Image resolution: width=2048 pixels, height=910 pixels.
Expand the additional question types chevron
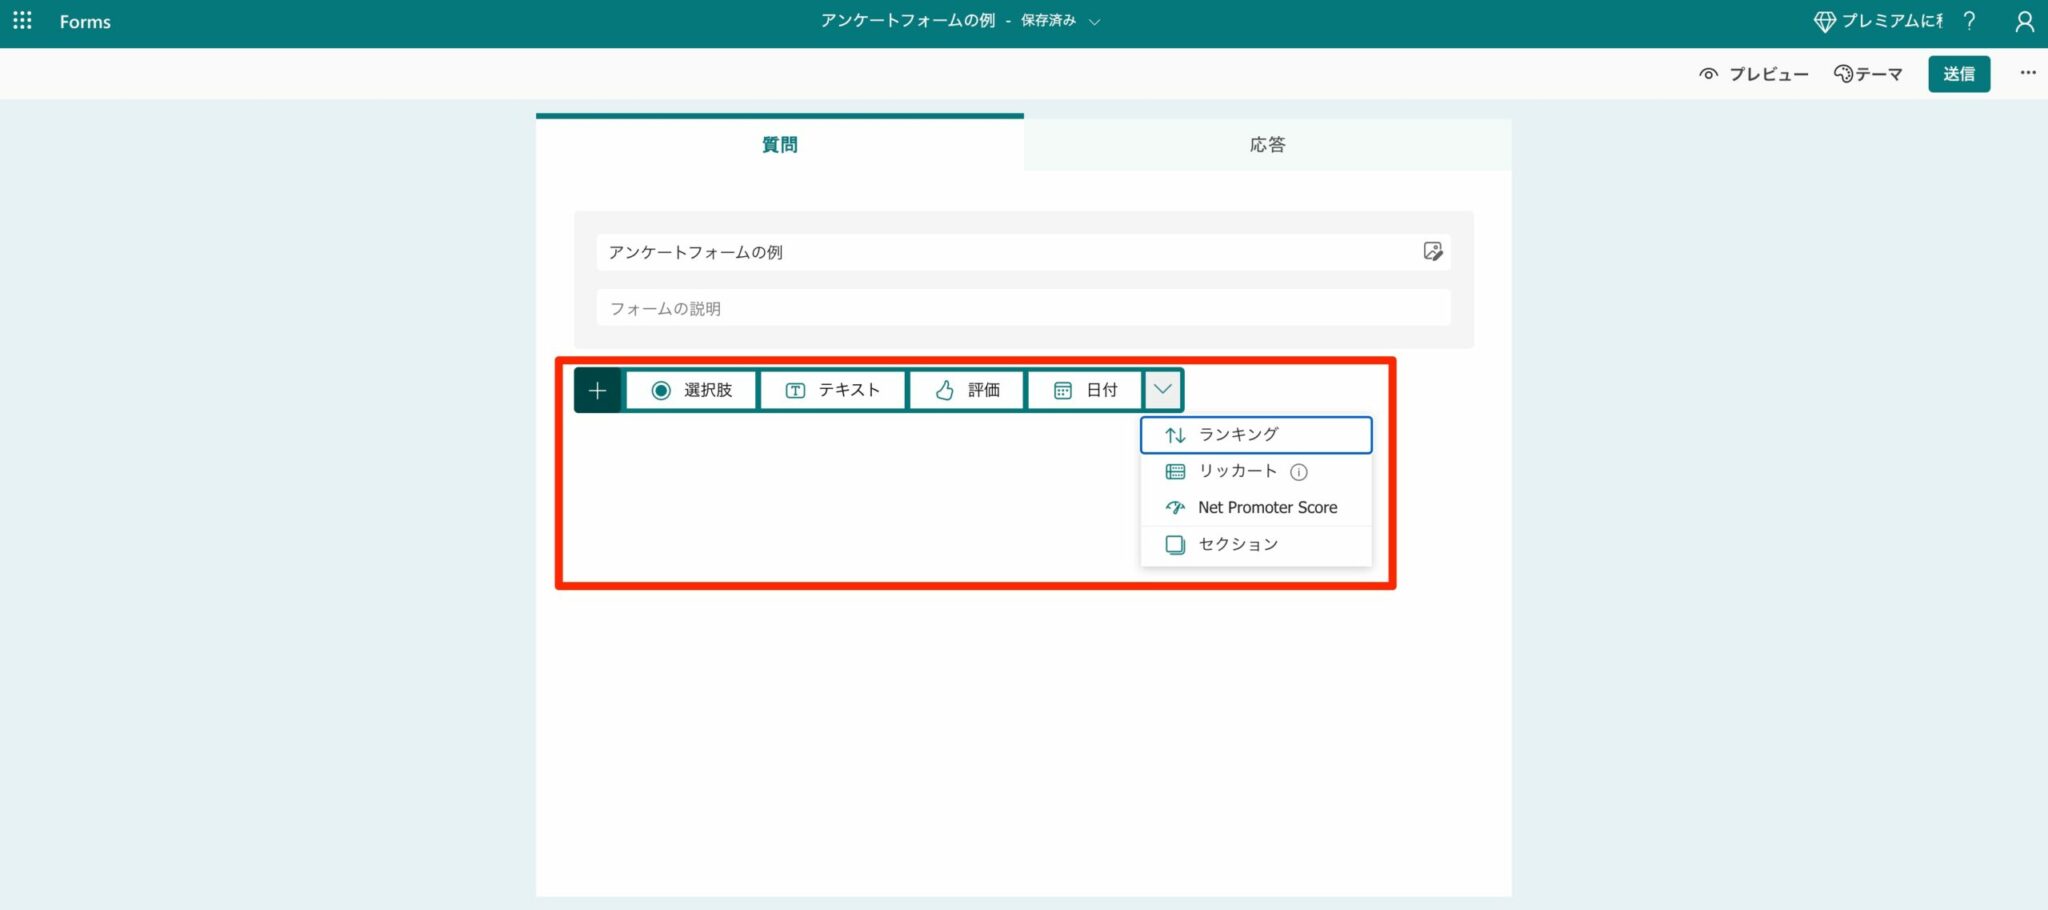[1162, 390]
